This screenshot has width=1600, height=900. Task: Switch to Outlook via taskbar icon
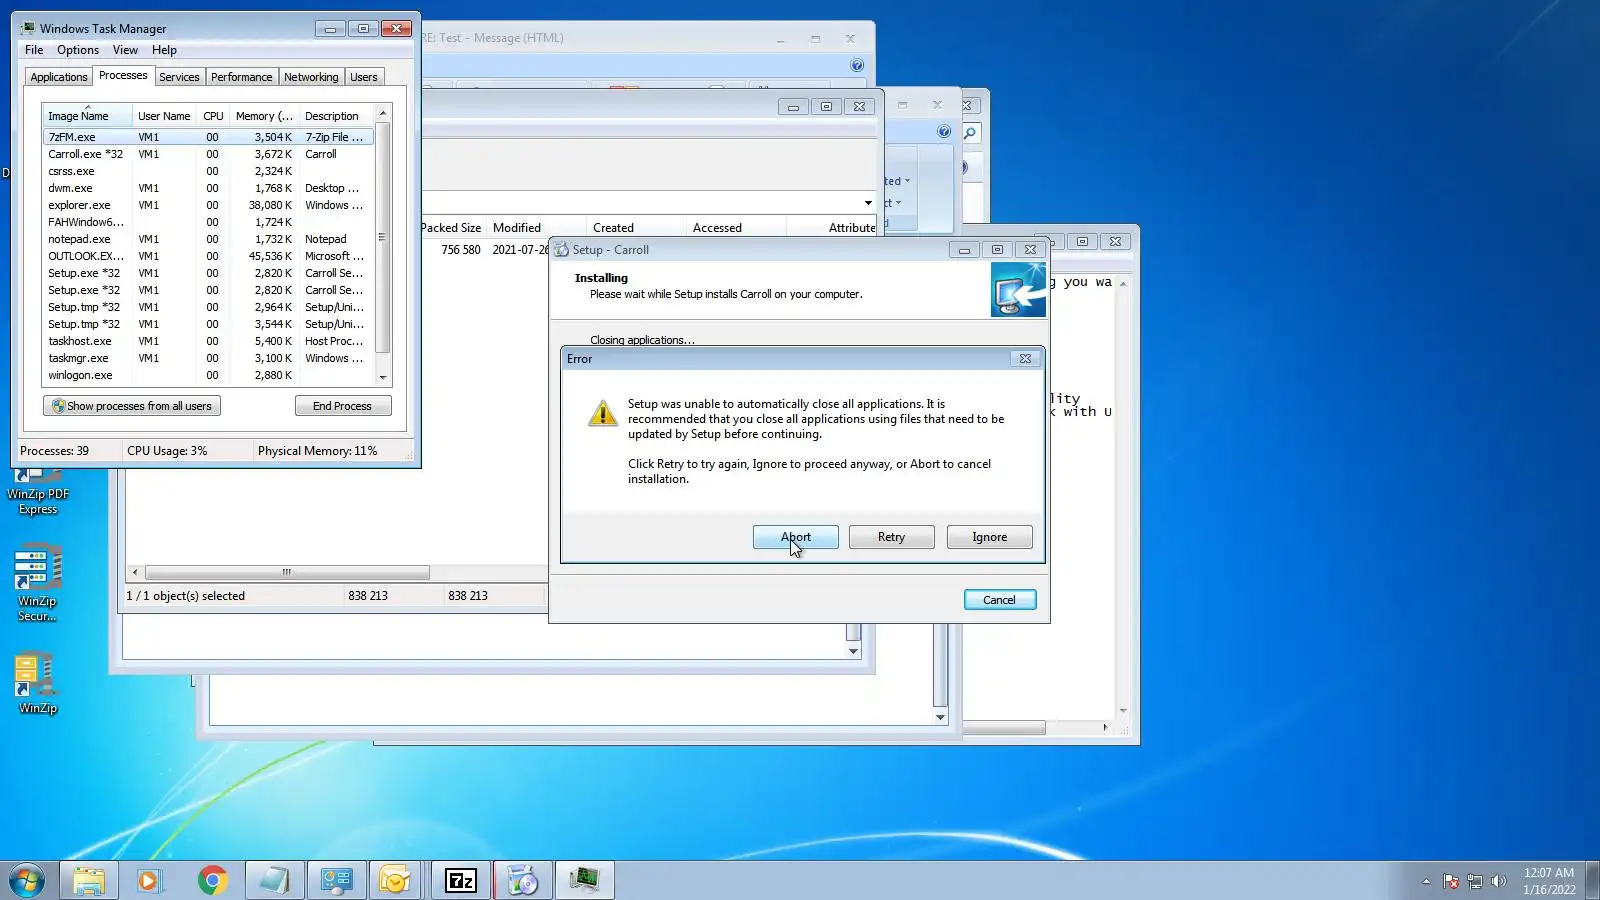(398, 880)
